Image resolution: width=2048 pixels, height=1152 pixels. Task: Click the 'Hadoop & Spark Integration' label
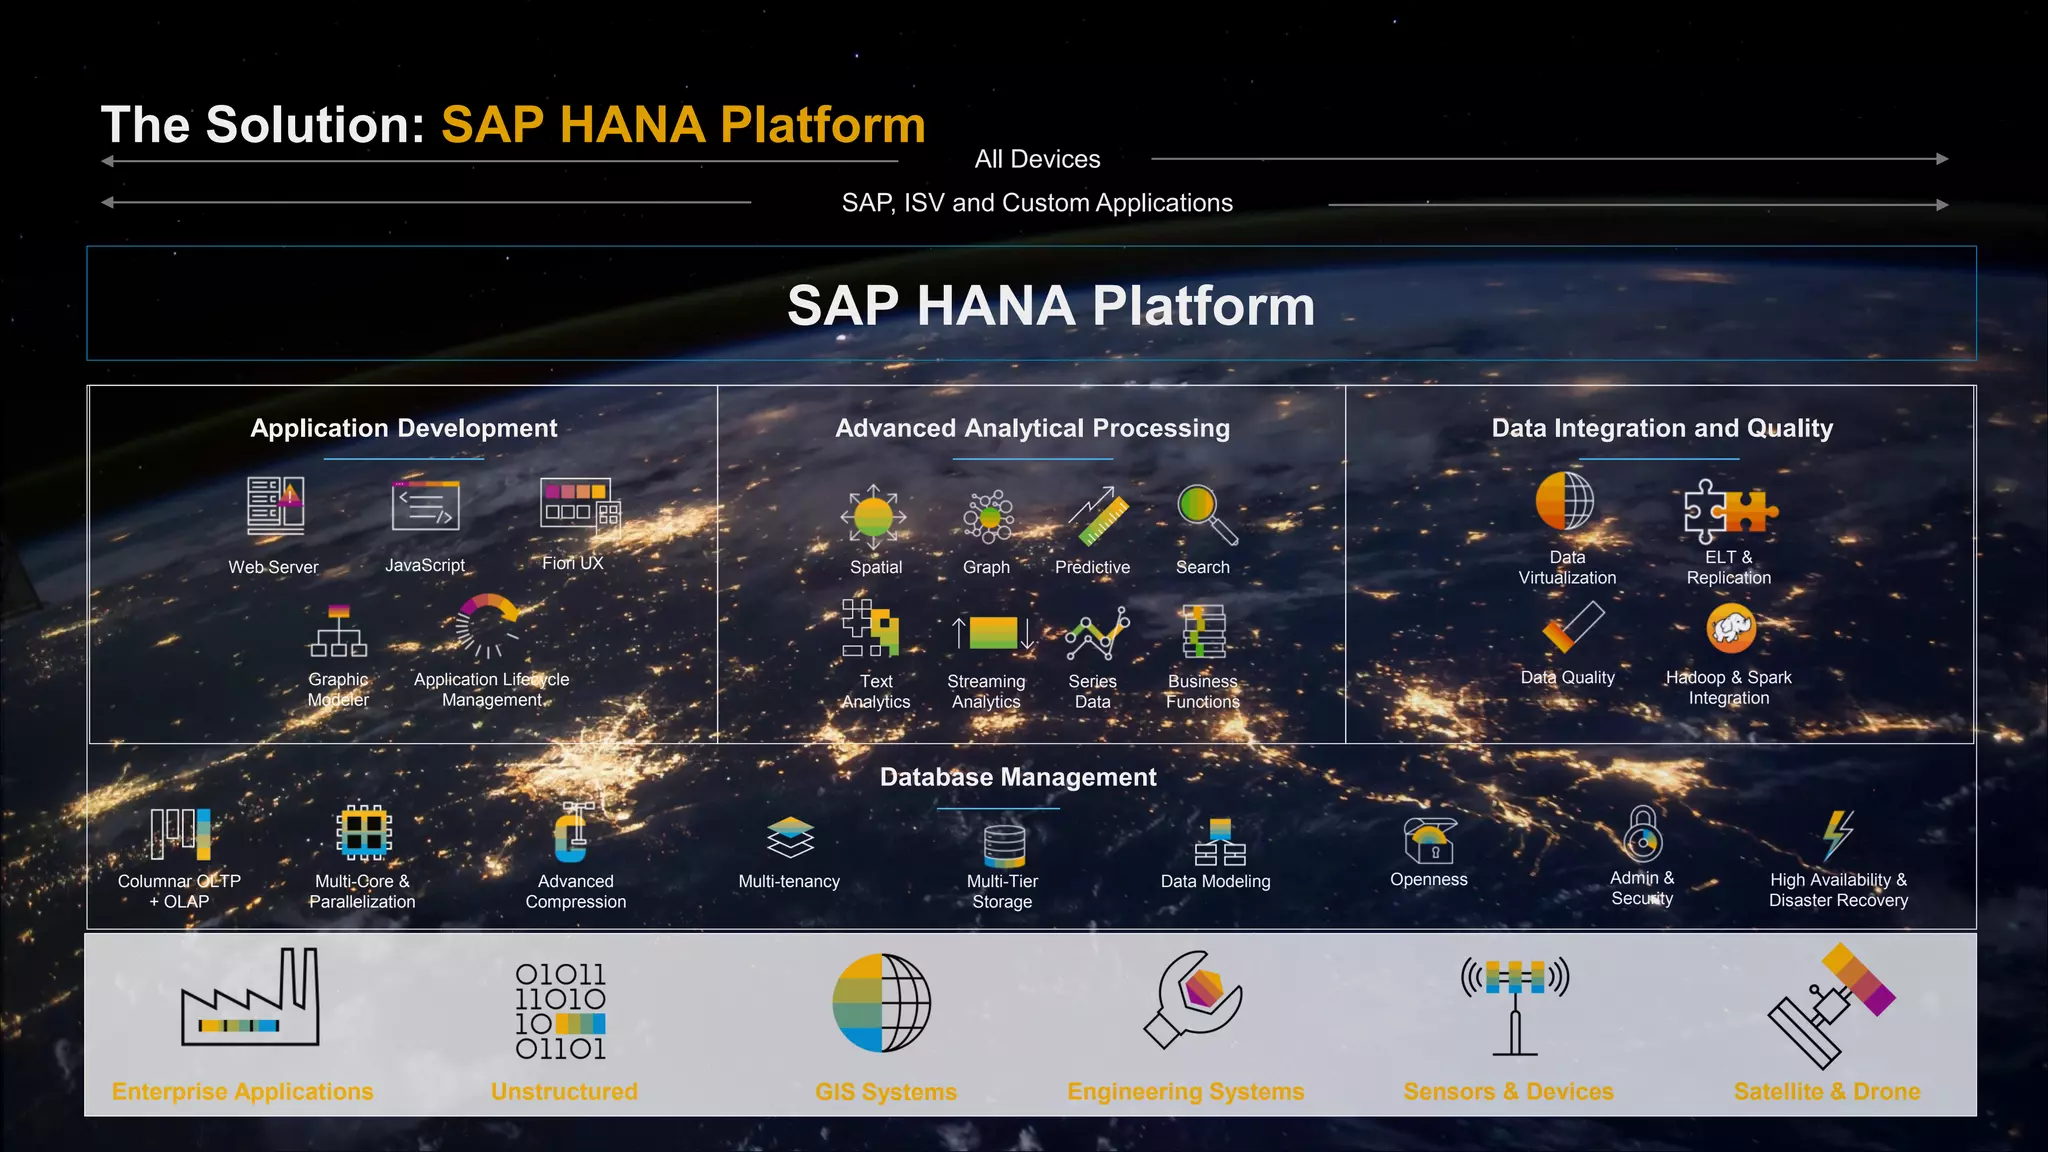point(1729,687)
